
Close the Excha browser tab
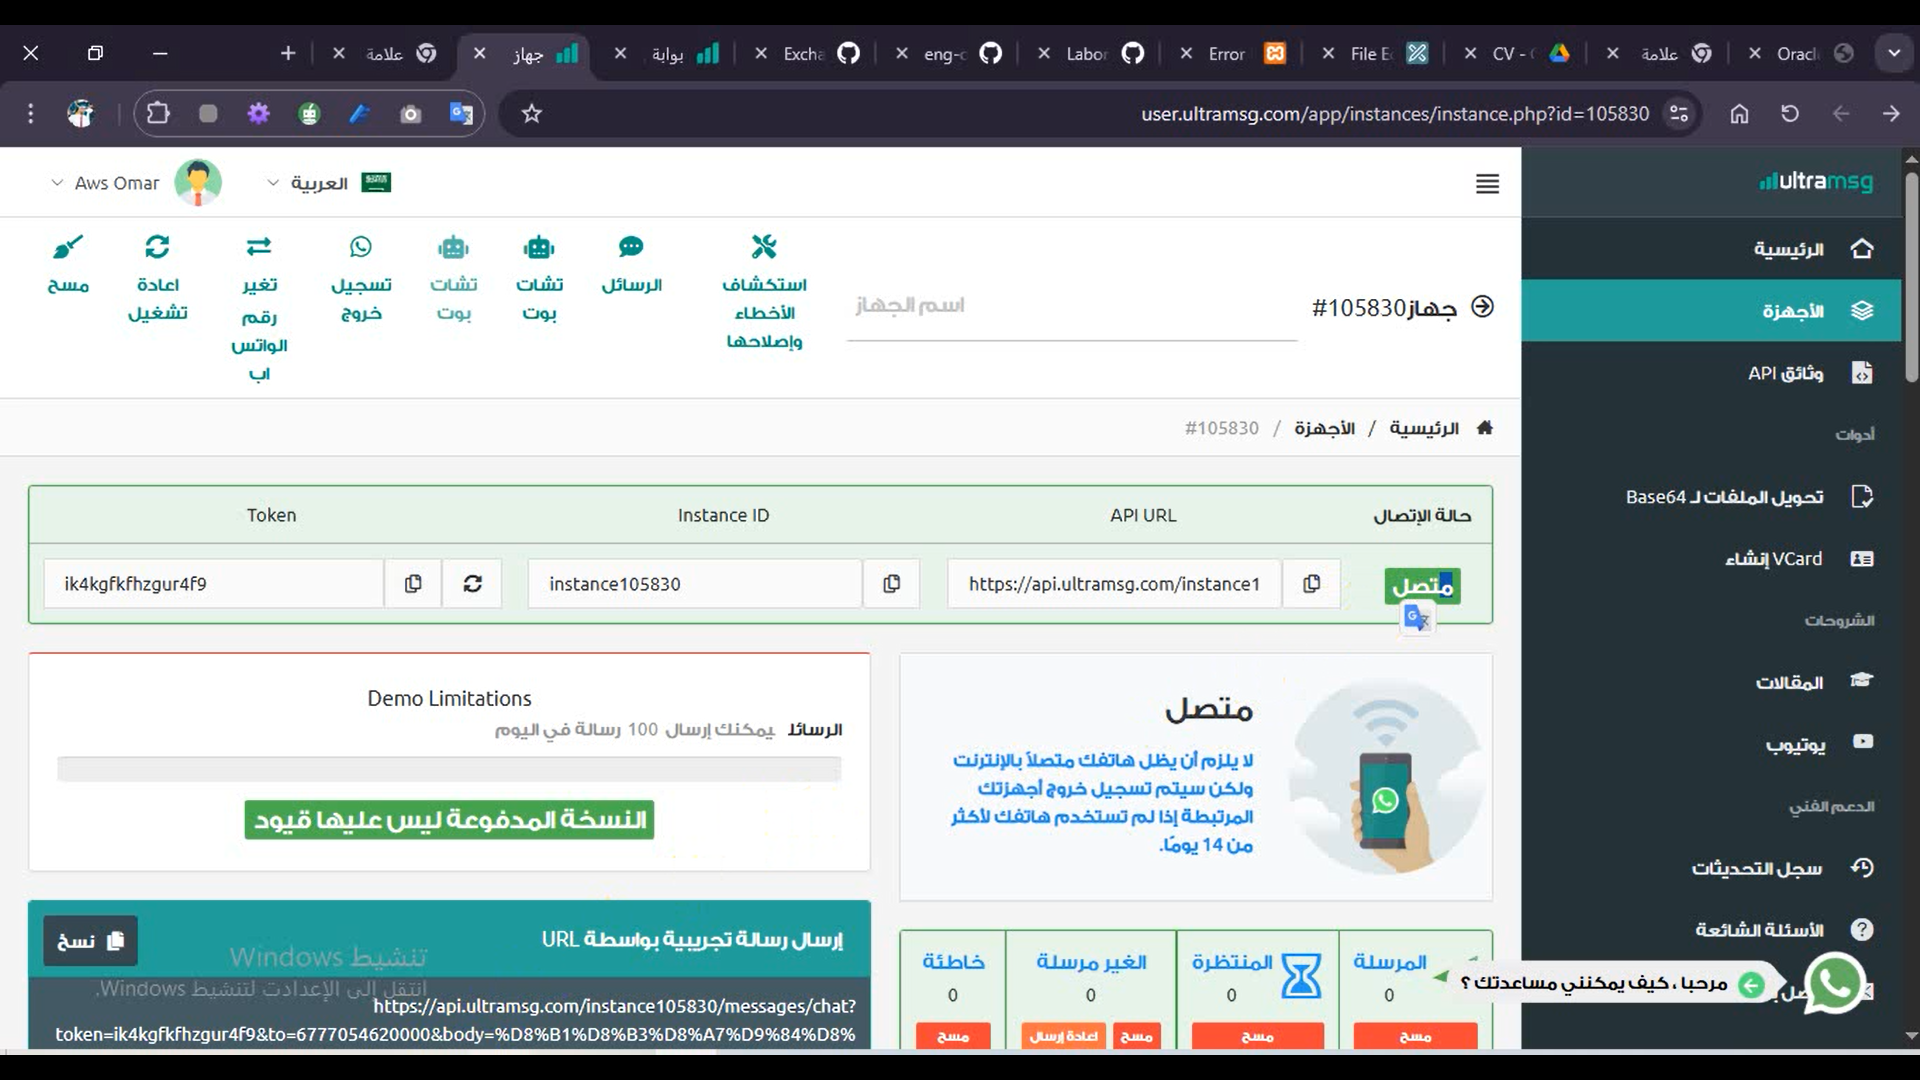coord(762,54)
